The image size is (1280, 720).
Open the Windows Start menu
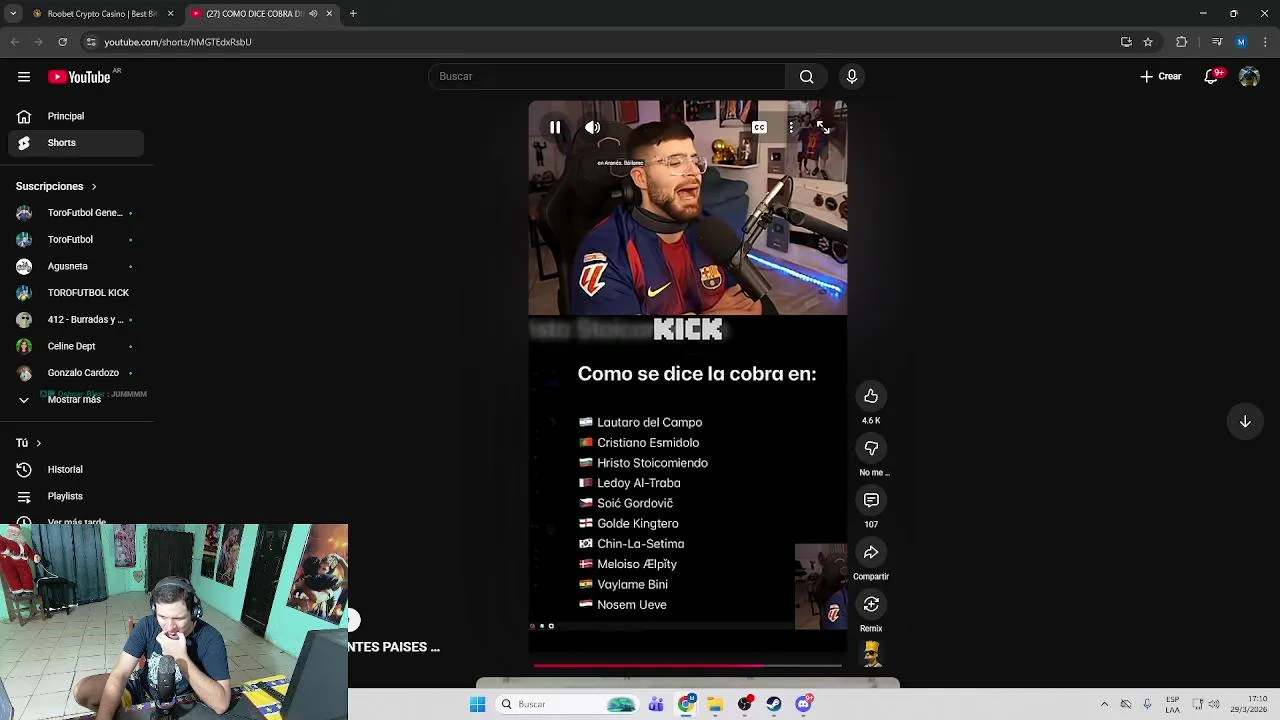click(x=478, y=704)
